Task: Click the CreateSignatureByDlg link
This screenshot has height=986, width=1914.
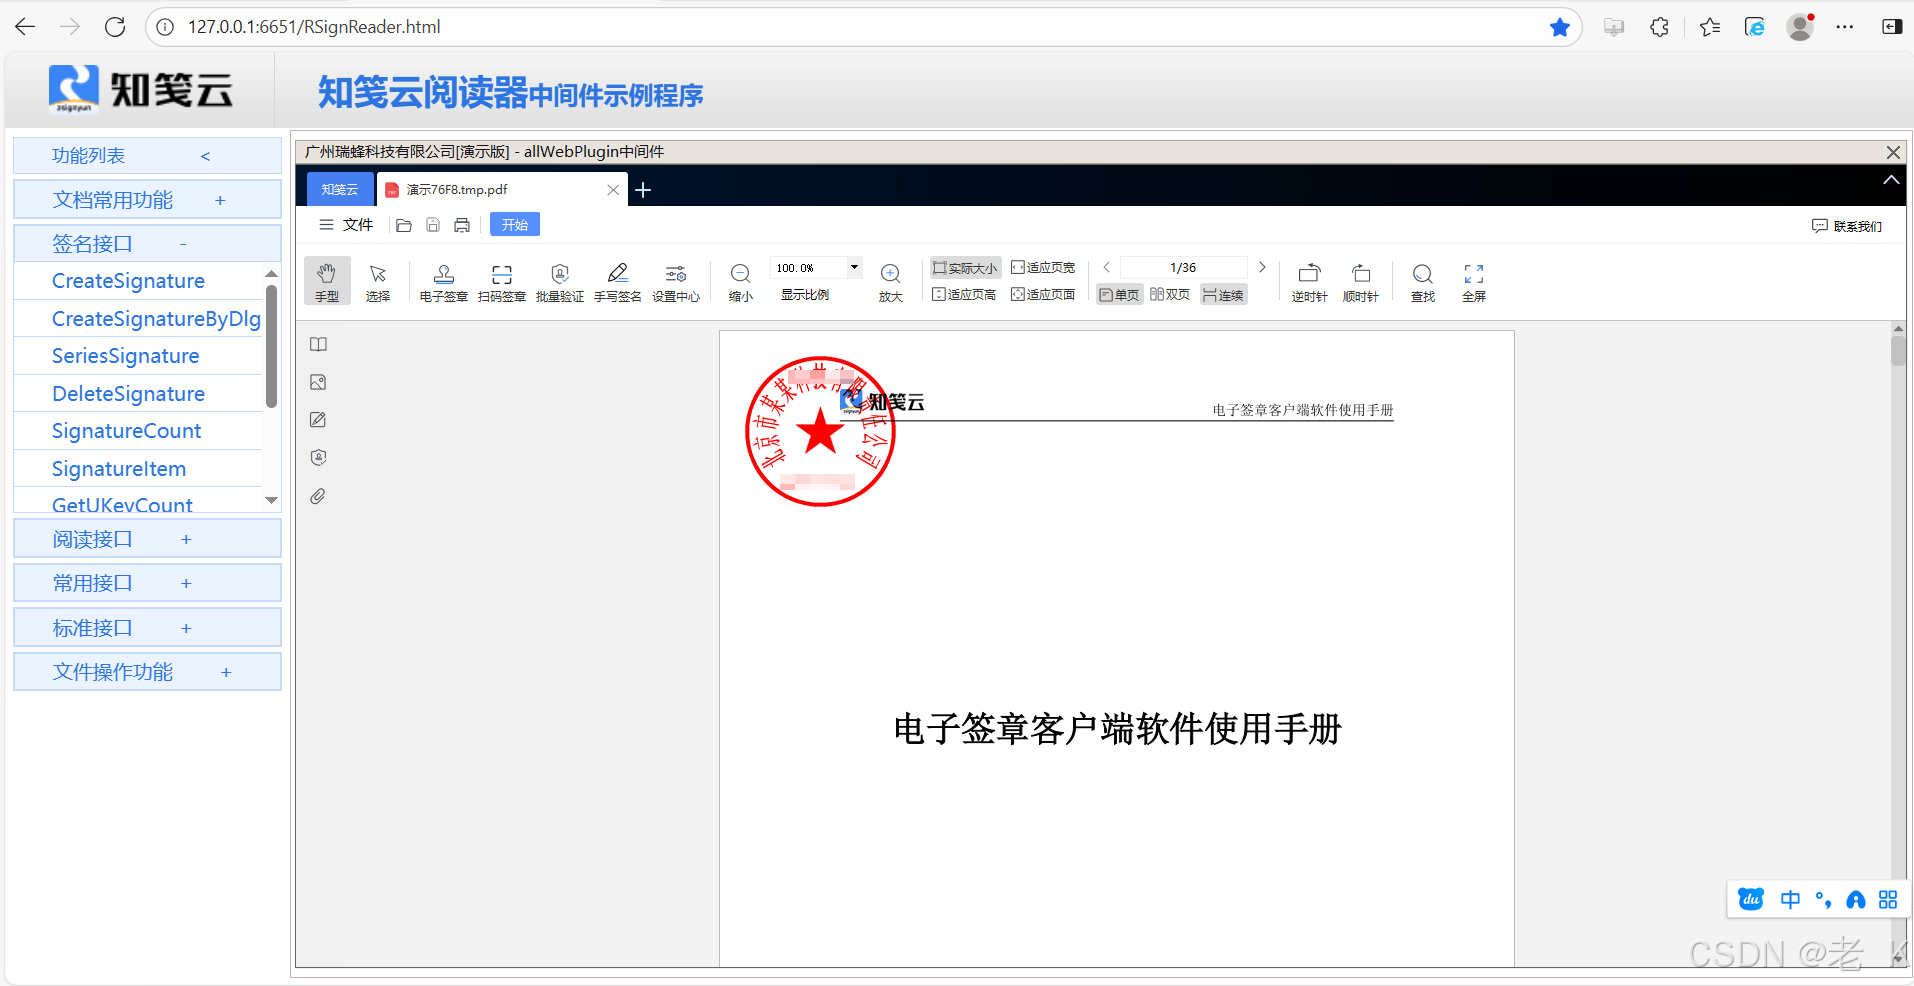Action: tap(156, 319)
